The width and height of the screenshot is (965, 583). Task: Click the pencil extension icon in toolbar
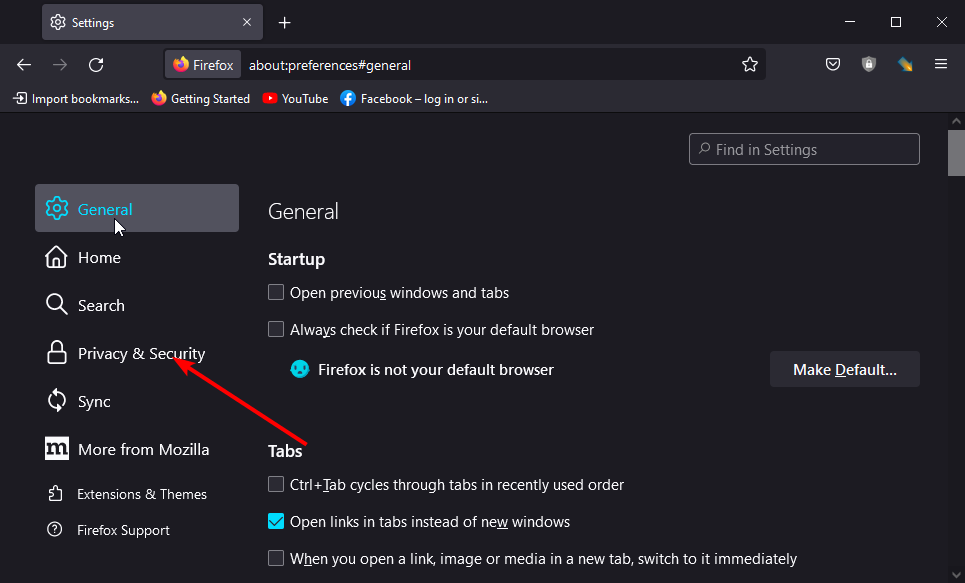point(905,64)
